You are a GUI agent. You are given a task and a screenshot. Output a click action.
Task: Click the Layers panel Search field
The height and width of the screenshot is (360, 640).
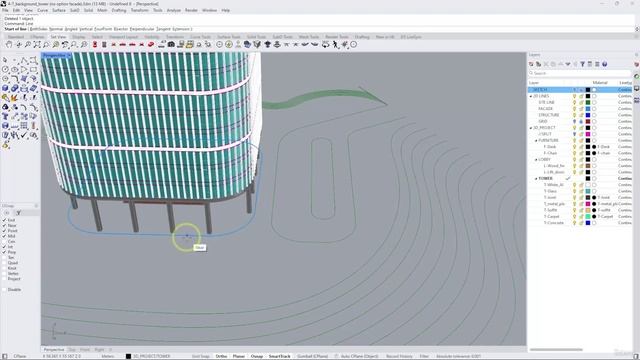580,73
